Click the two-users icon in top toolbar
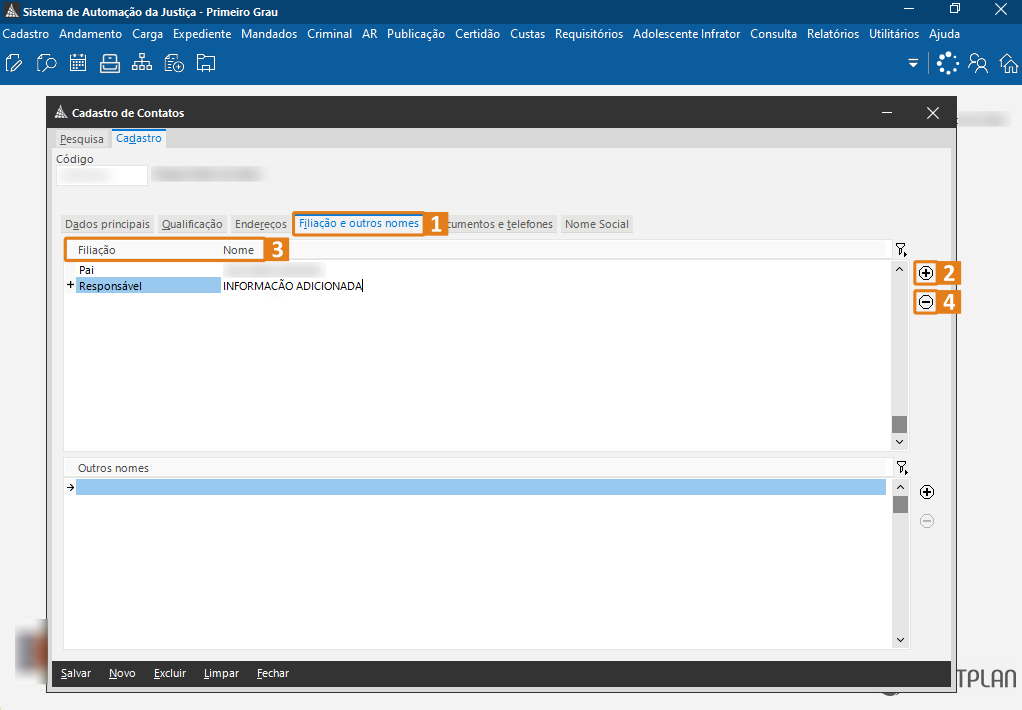1022x710 pixels. coord(978,64)
